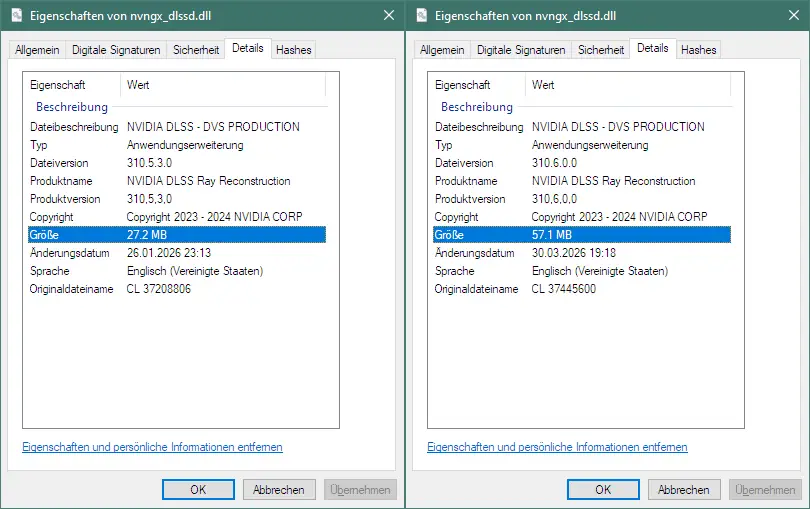Select Produktname row in left window

coord(177,181)
